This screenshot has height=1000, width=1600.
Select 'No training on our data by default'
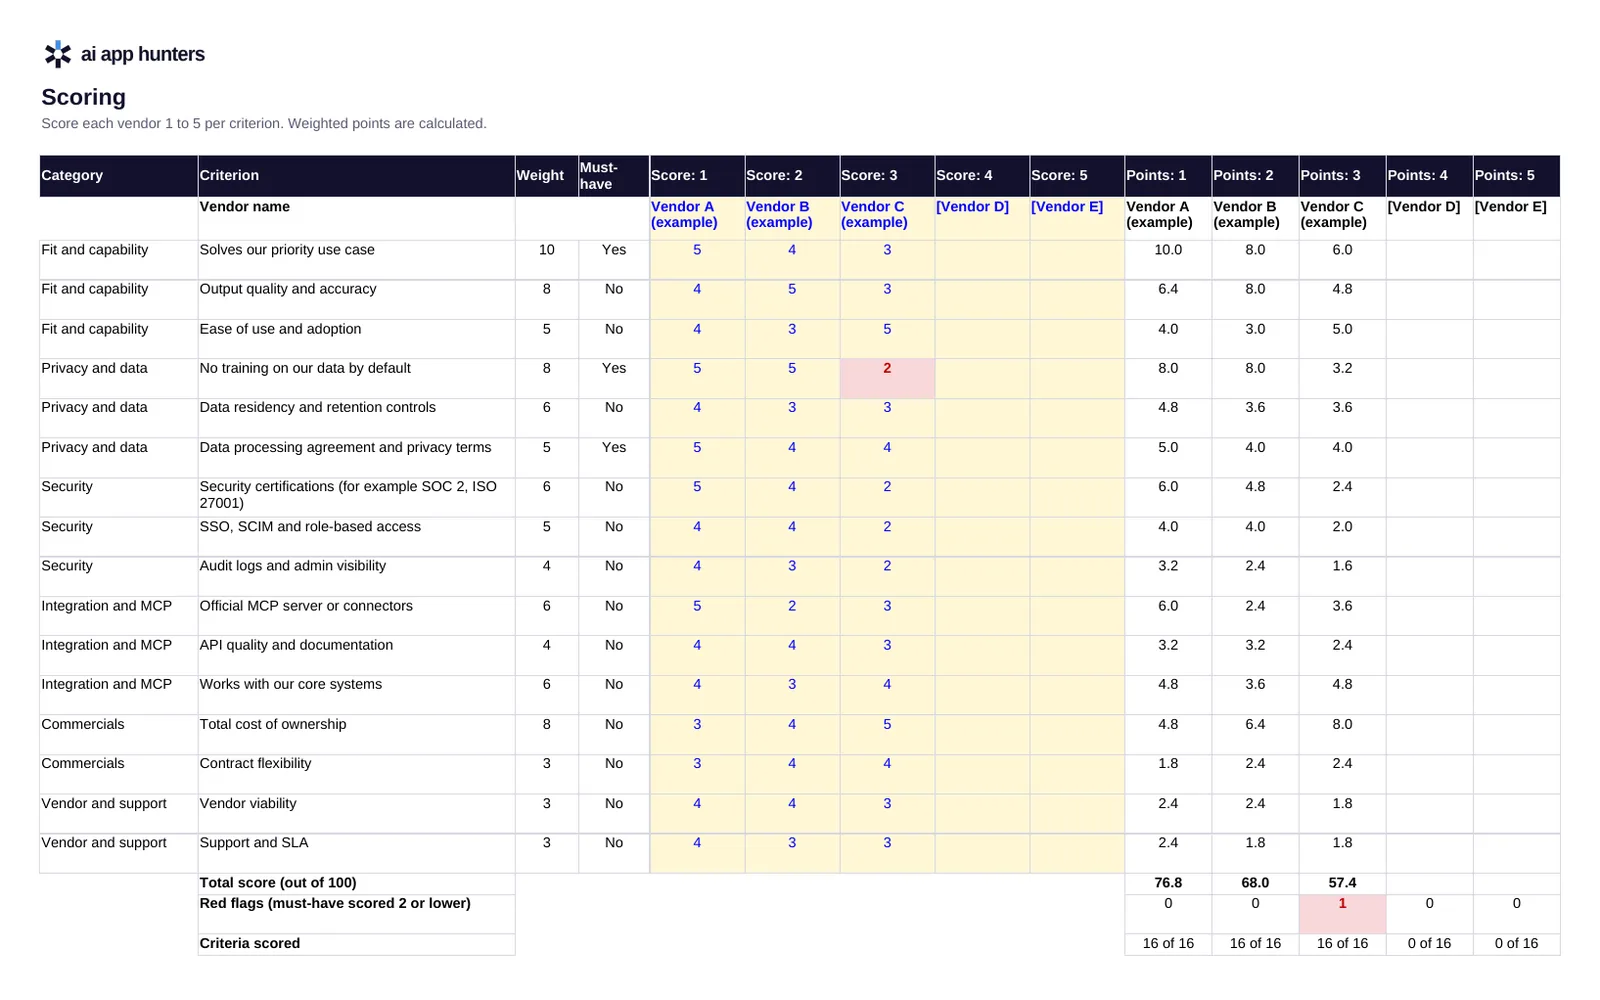pyautogui.click(x=356, y=379)
